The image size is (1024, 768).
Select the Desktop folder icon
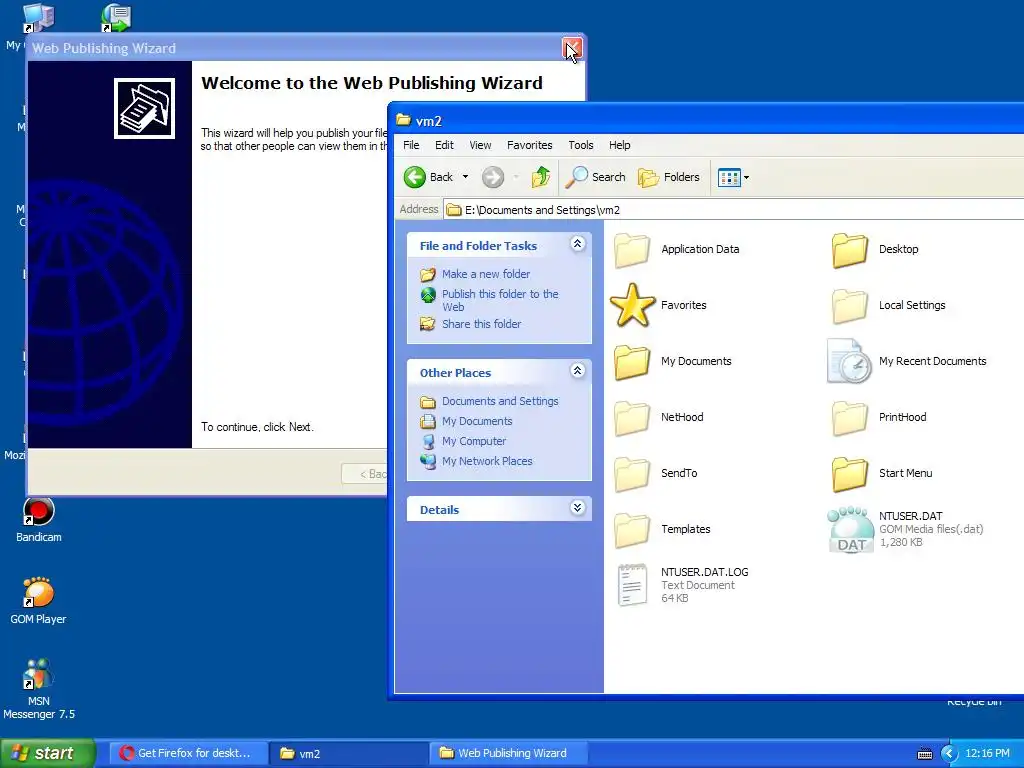pyautogui.click(x=850, y=249)
